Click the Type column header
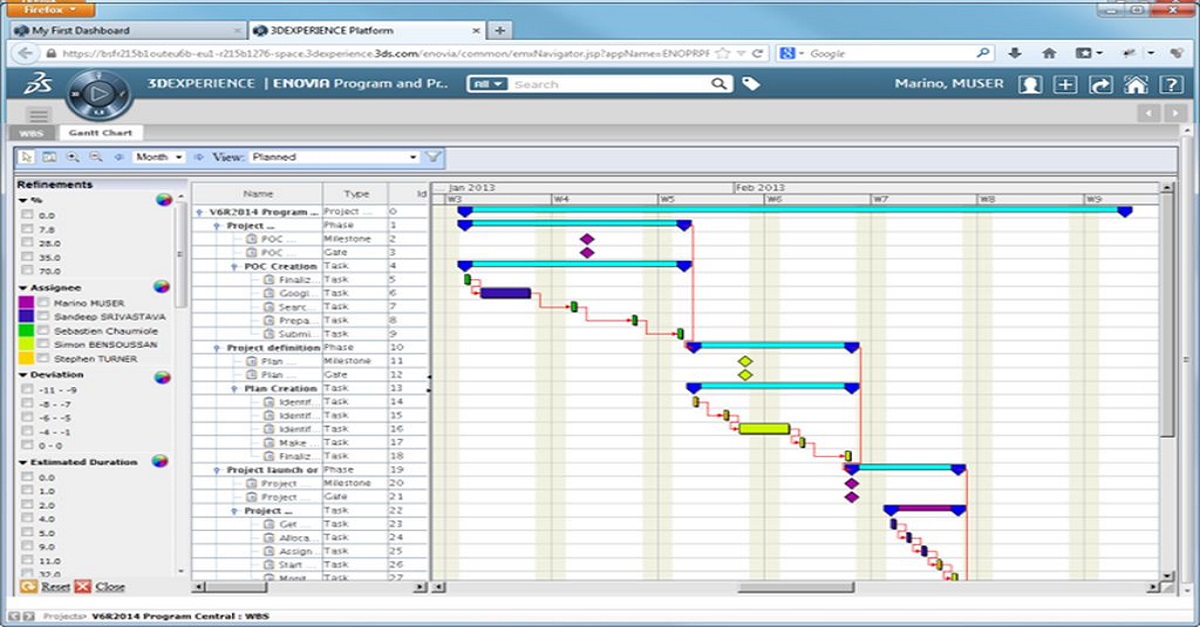This screenshot has width=1200, height=627. point(356,194)
